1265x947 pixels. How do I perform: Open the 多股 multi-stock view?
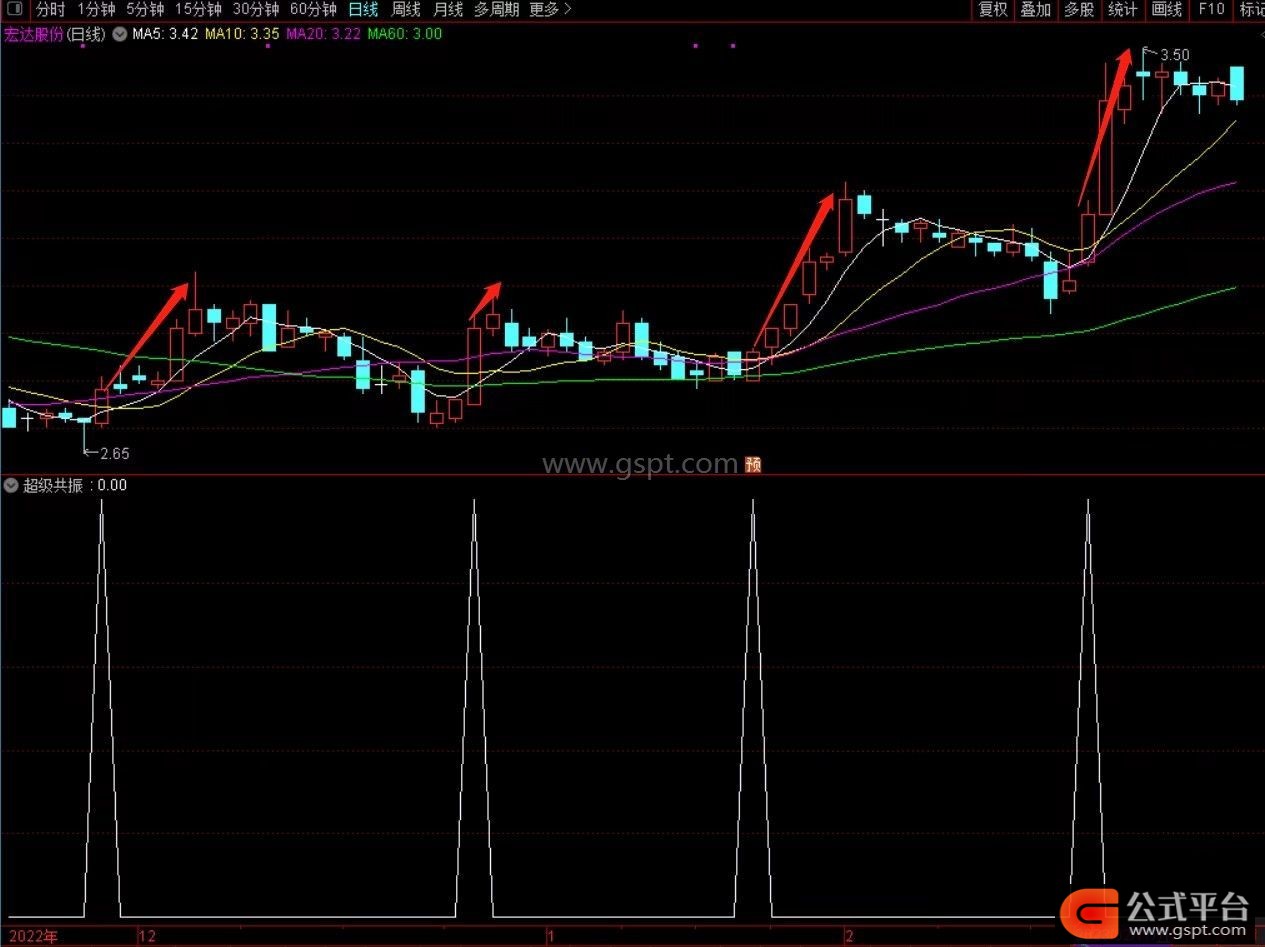[1079, 10]
